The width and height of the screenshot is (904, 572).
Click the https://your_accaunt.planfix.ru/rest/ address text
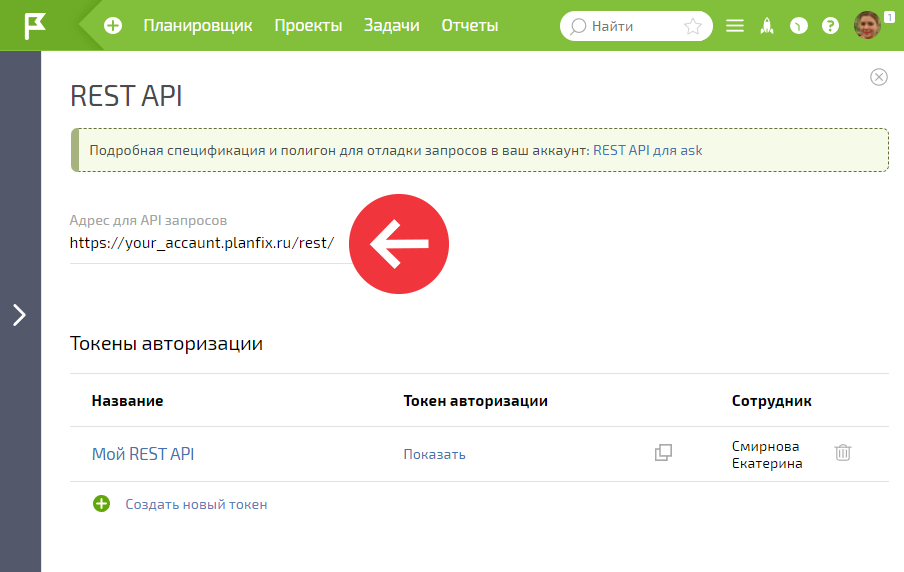(x=202, y=243)
